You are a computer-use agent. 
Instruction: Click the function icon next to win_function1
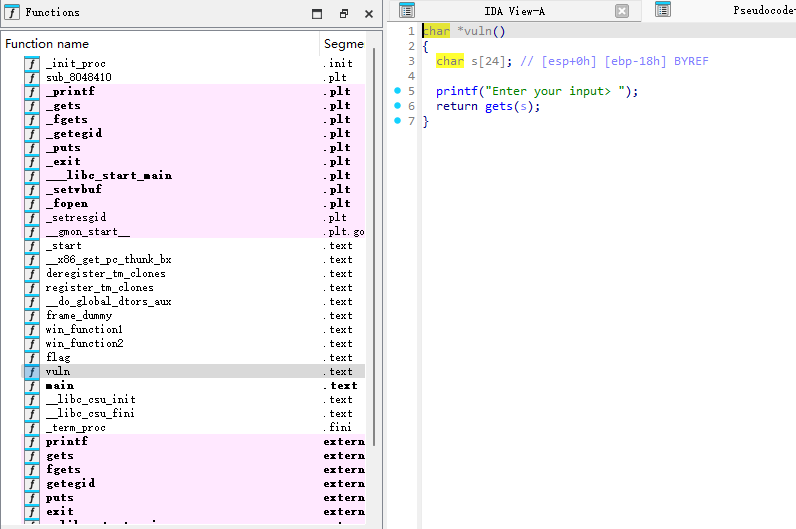[x=32, y=329]
